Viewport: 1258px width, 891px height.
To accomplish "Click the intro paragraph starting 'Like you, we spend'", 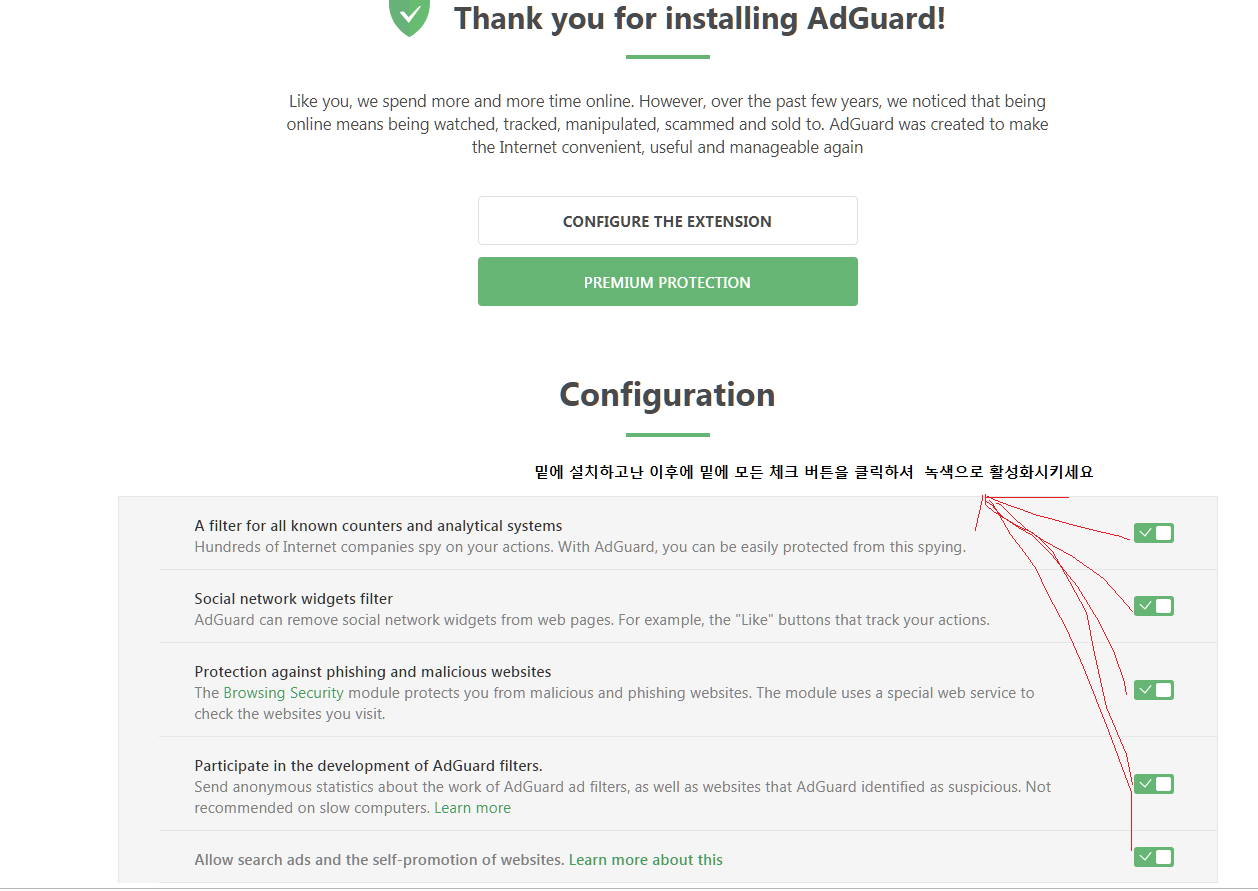I will click(x=667, y=124).
